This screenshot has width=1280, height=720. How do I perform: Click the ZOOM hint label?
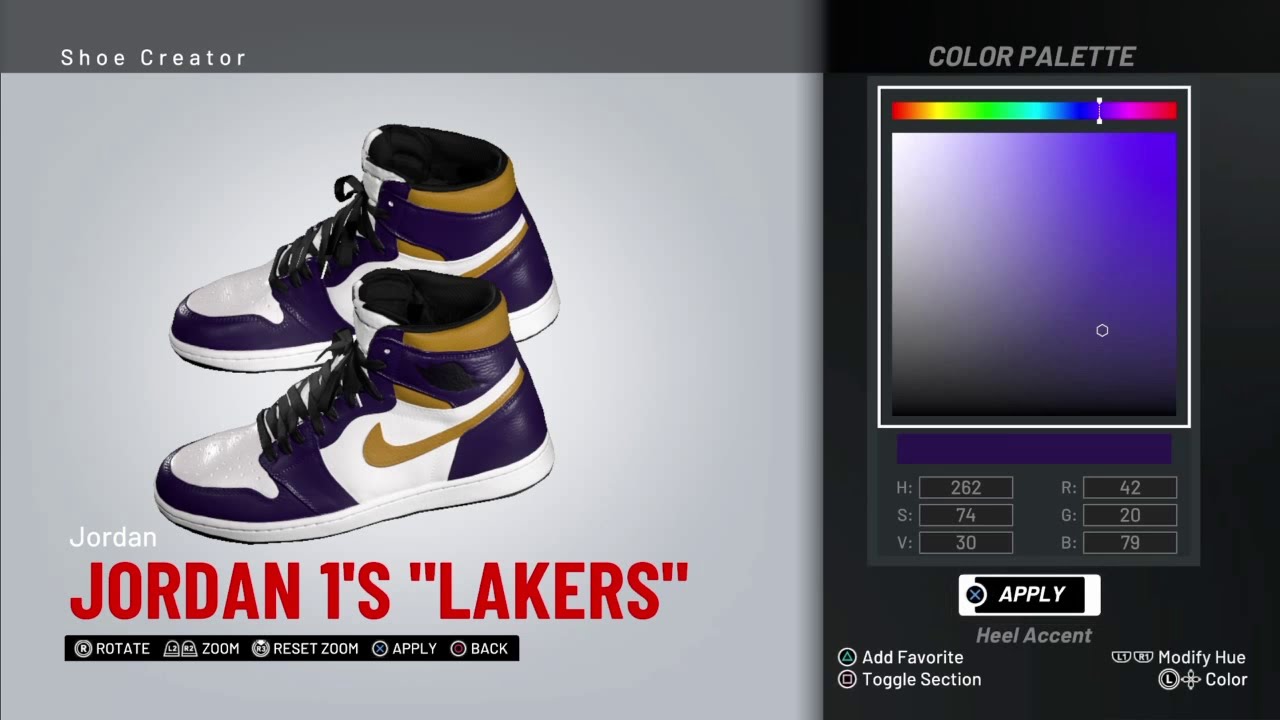220,649
